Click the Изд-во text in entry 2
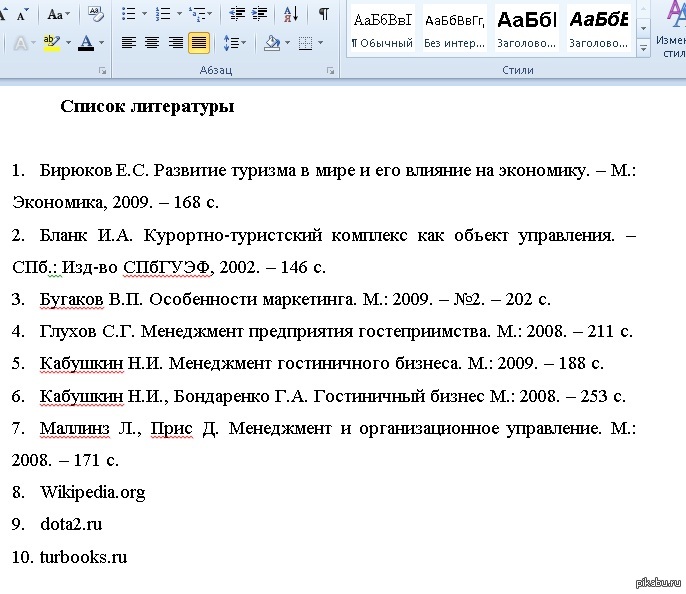This screenshot has width=686, height=594. (x=89, y=267)
